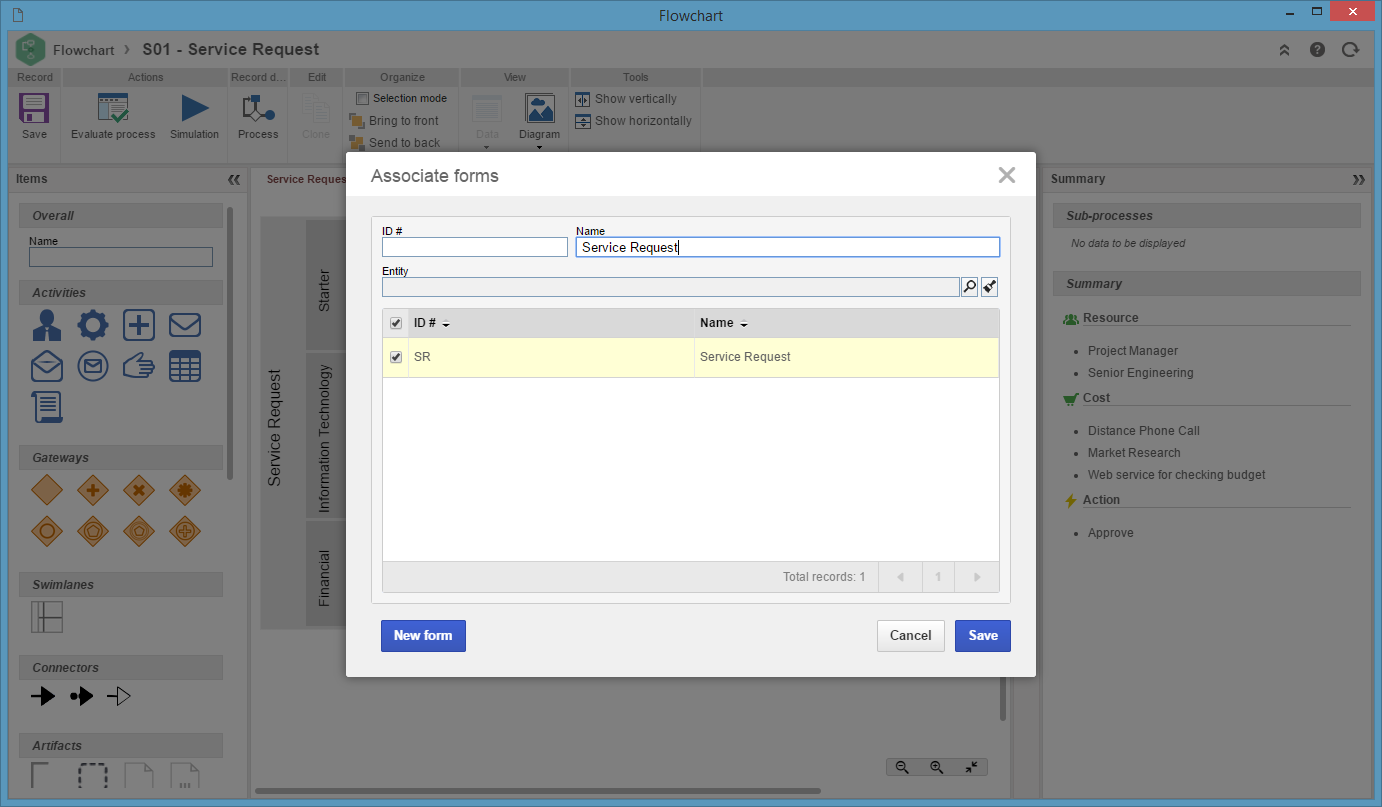1382x807 pixels.
Task: Toggle the select-all checkbox in grid header
Action: [396, 323]
